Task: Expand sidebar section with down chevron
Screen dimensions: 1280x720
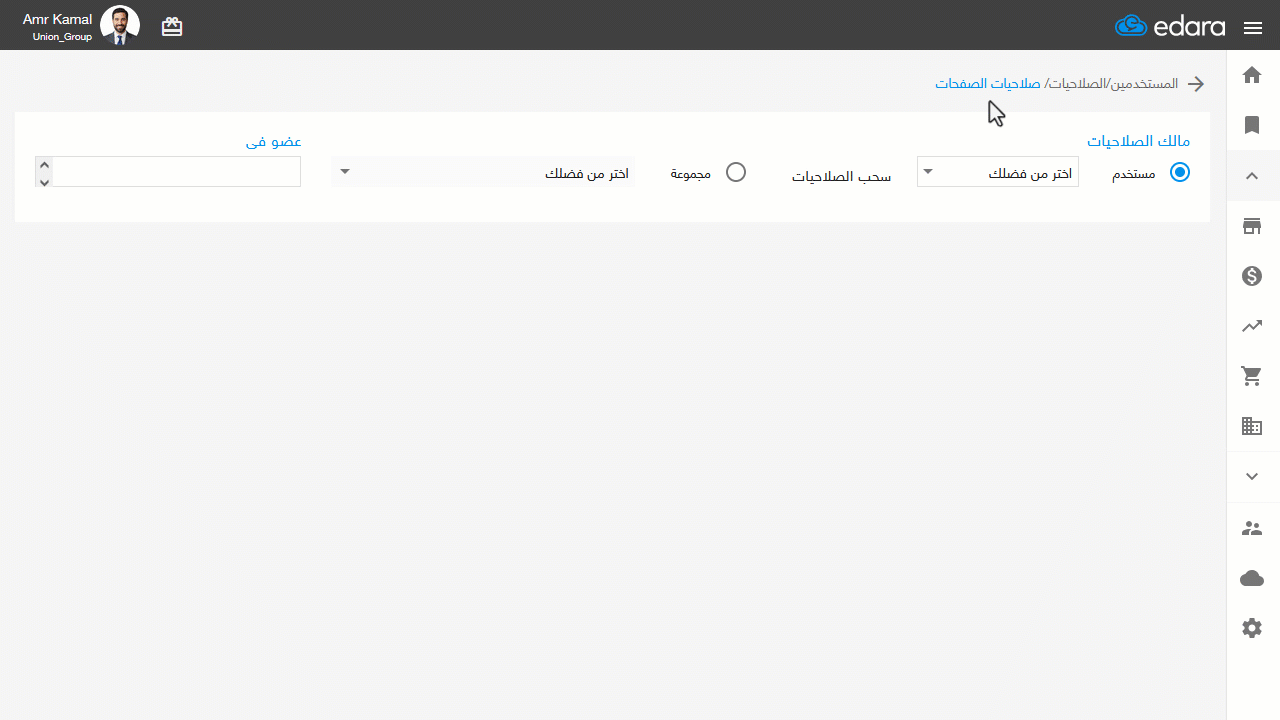Action: (1252, 477)
